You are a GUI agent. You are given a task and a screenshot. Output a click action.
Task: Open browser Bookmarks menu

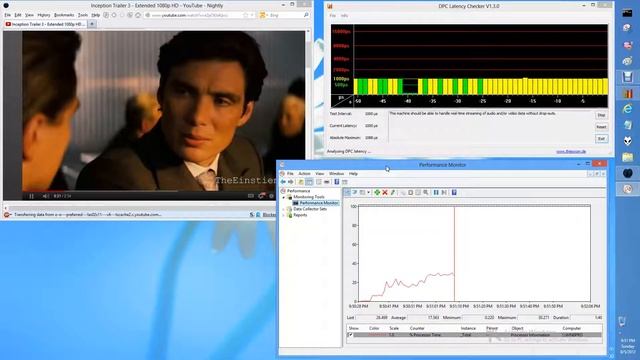[x=64, y=15]
